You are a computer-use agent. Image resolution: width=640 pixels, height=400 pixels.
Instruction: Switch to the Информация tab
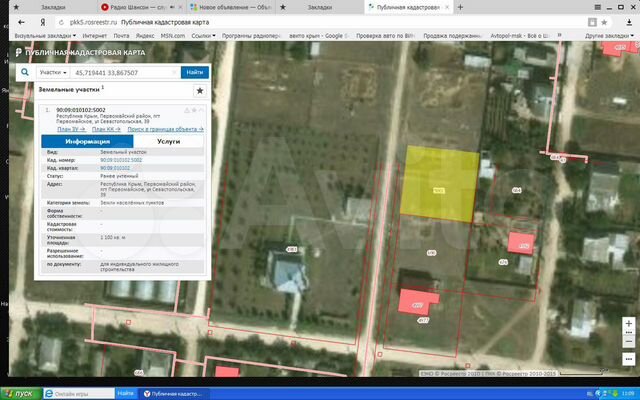pos(87,141)
